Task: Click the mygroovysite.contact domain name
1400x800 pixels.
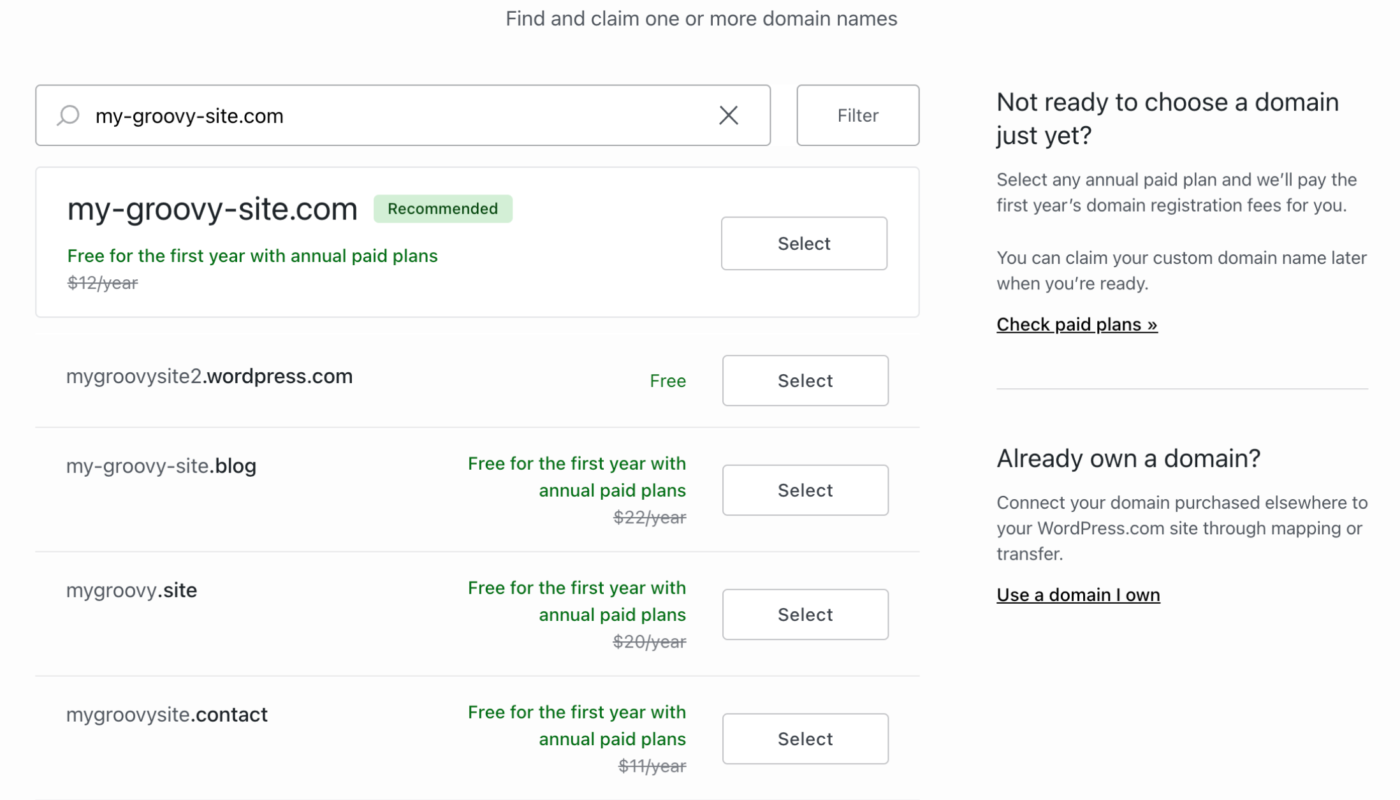Action: tap(167, 715)
